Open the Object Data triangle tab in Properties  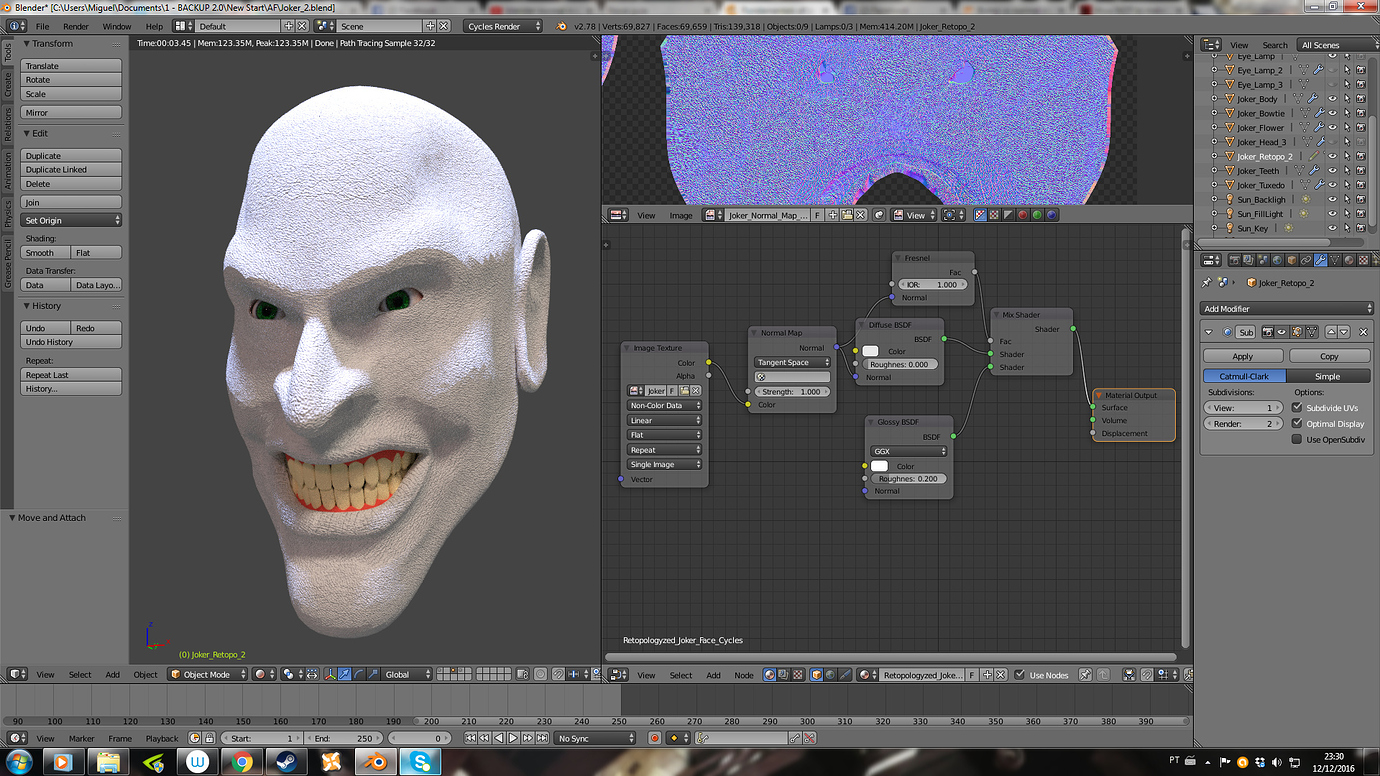[x=1335, y=261]
